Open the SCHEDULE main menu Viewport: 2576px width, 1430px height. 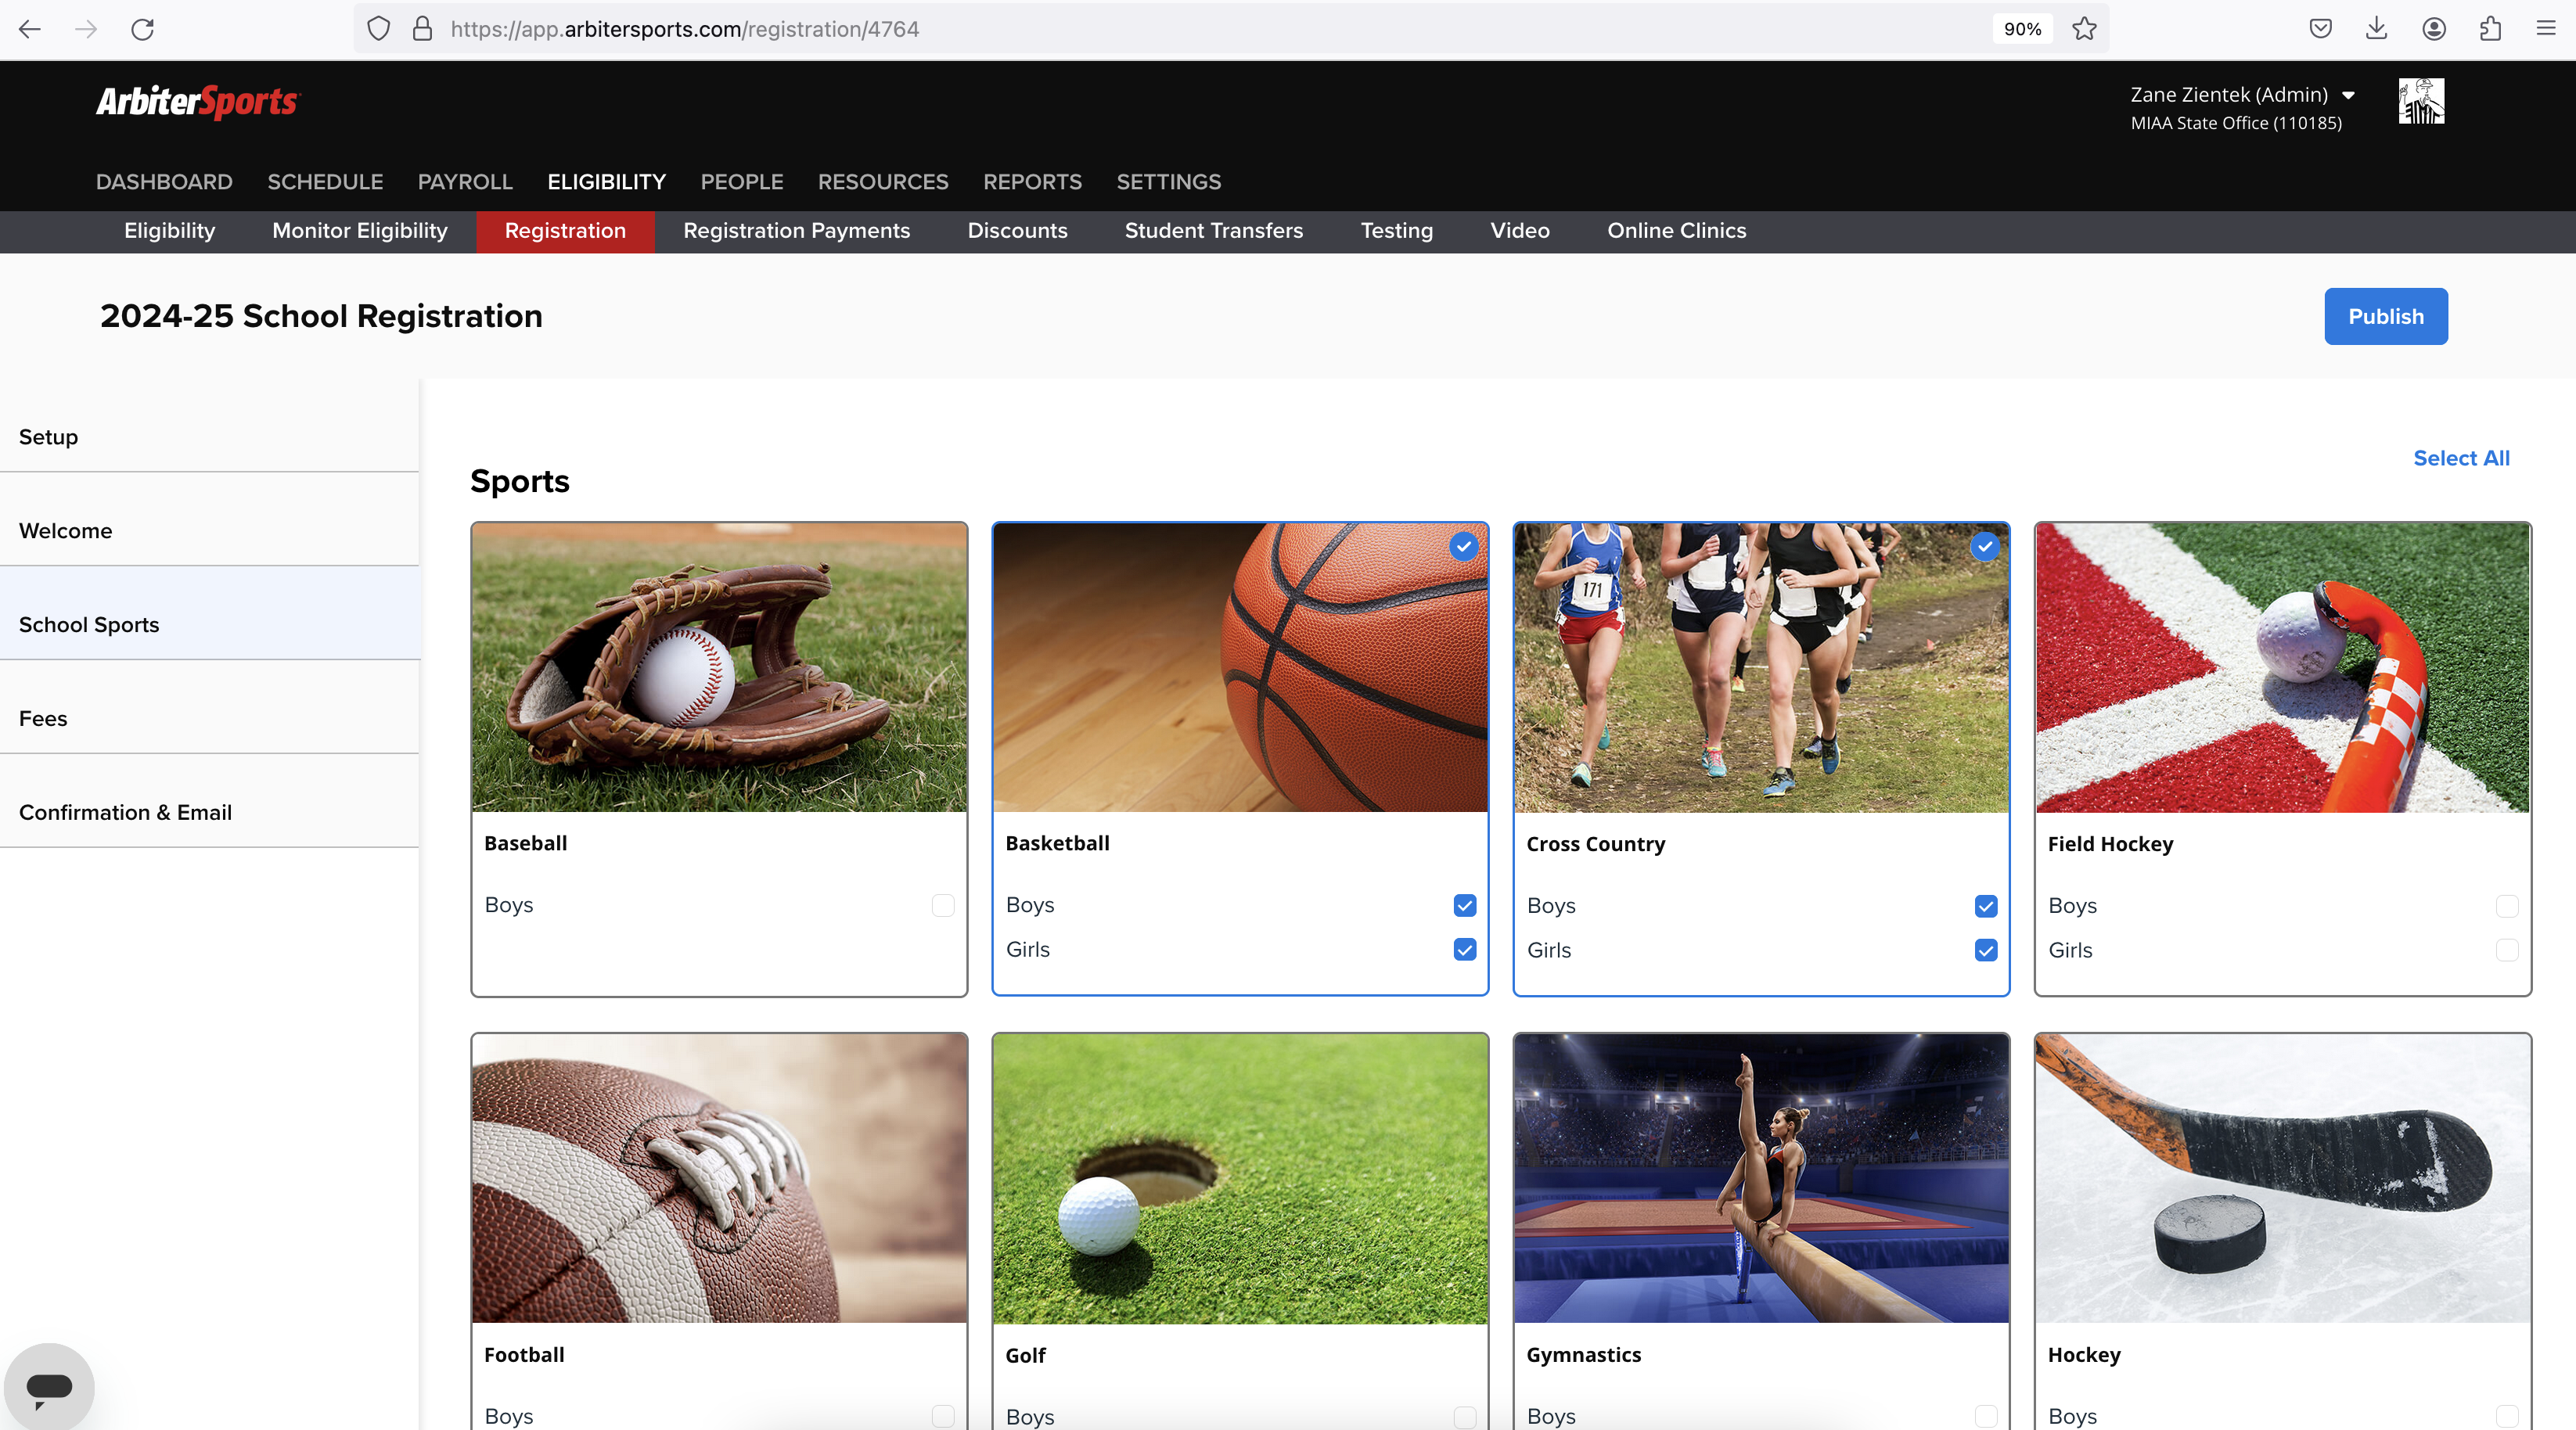(325, 182)
